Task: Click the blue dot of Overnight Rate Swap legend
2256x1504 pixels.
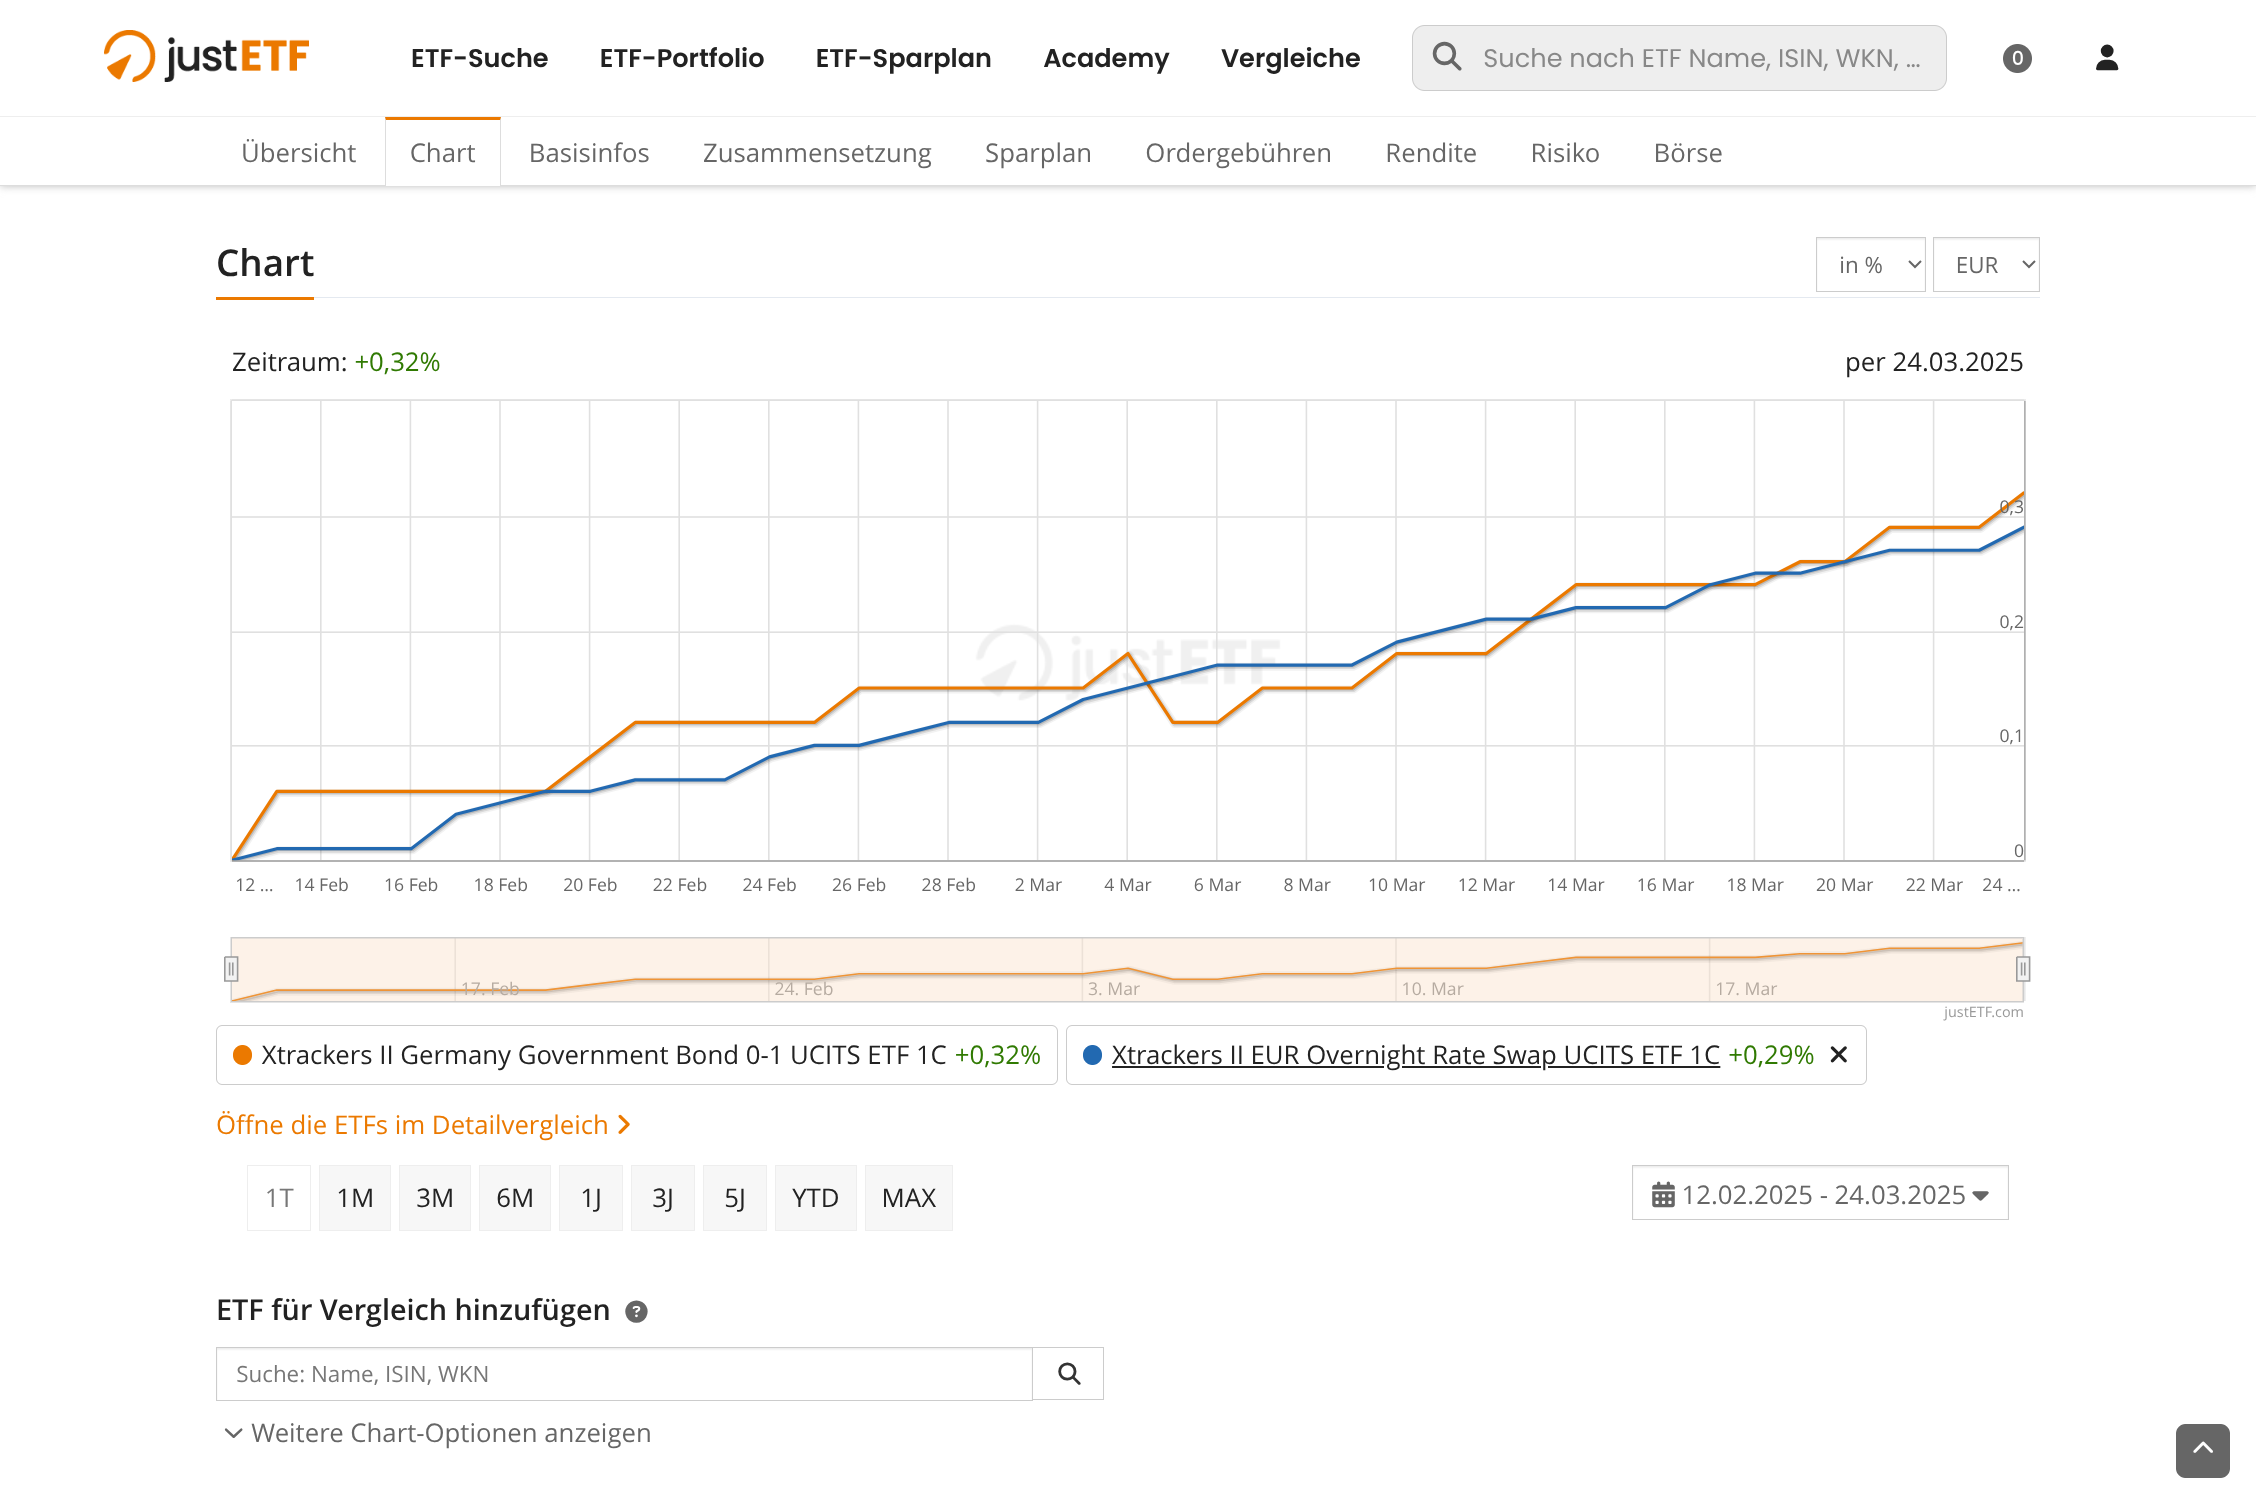Action: click(1092, 1055)
